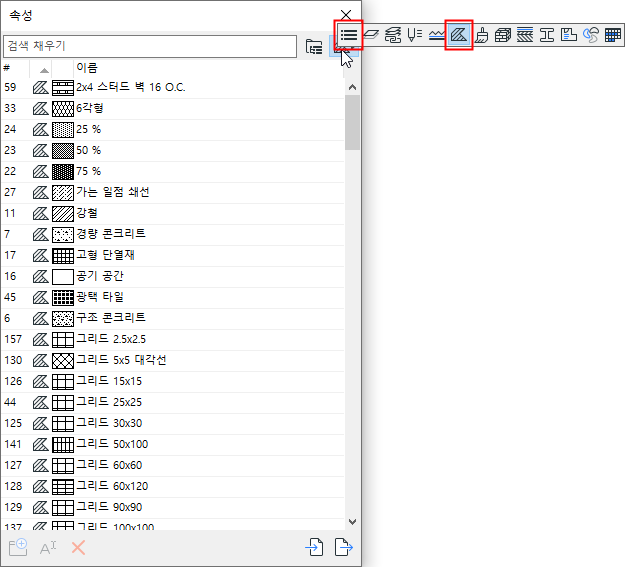Select the '가는 일점 쇄선' fill
Image resolution: width=625 pixels, height=567 pixels.
[x=173, y=193]
